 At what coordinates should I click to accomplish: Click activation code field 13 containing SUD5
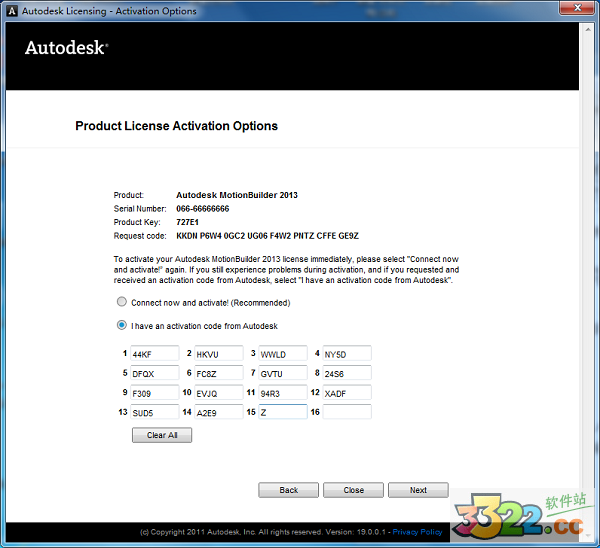155,412
